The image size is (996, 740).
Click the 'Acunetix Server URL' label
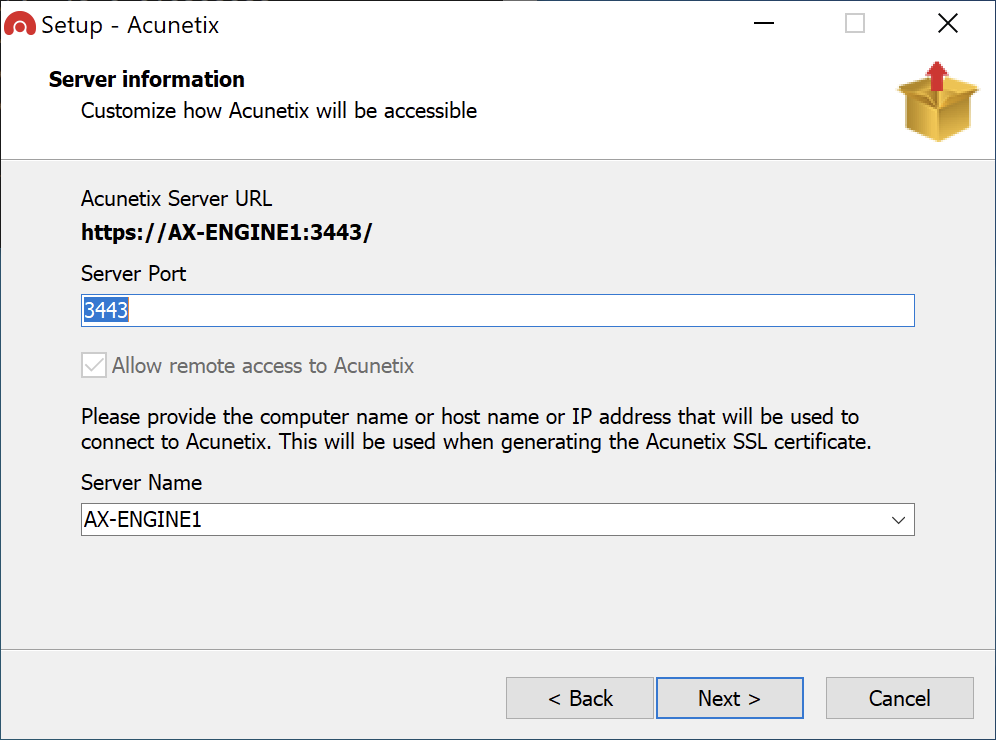point(176,198)
